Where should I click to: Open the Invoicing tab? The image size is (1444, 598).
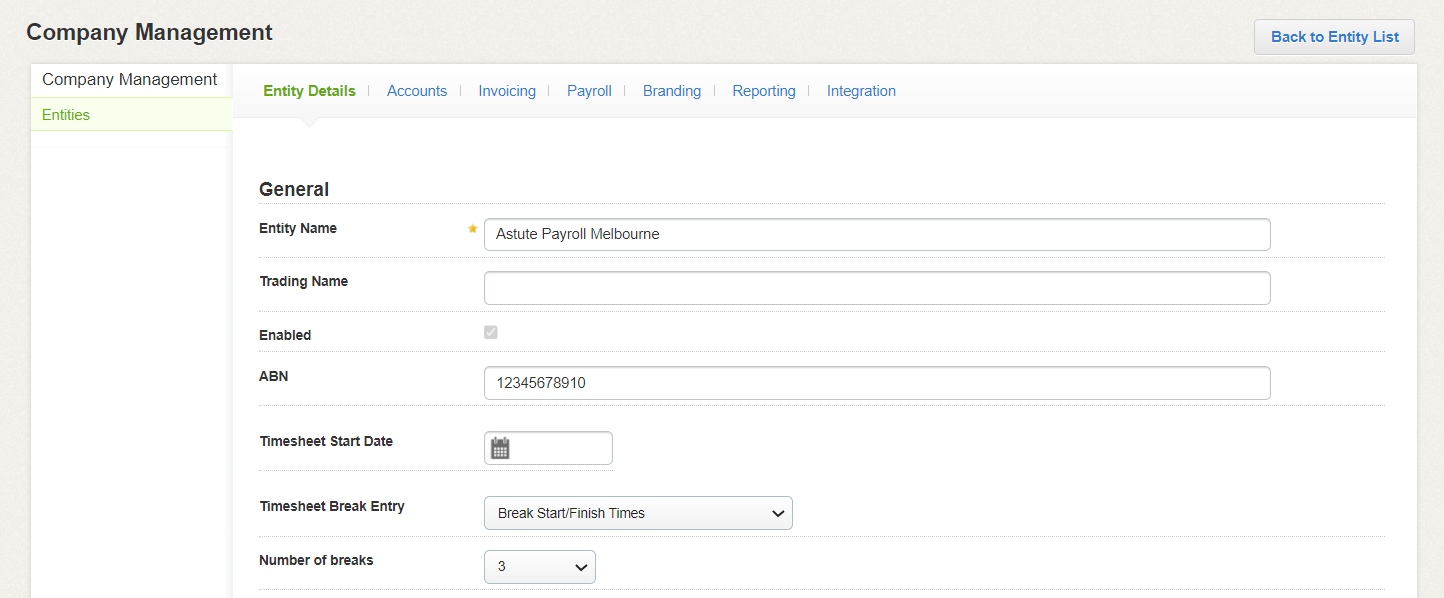click(507, 91)
